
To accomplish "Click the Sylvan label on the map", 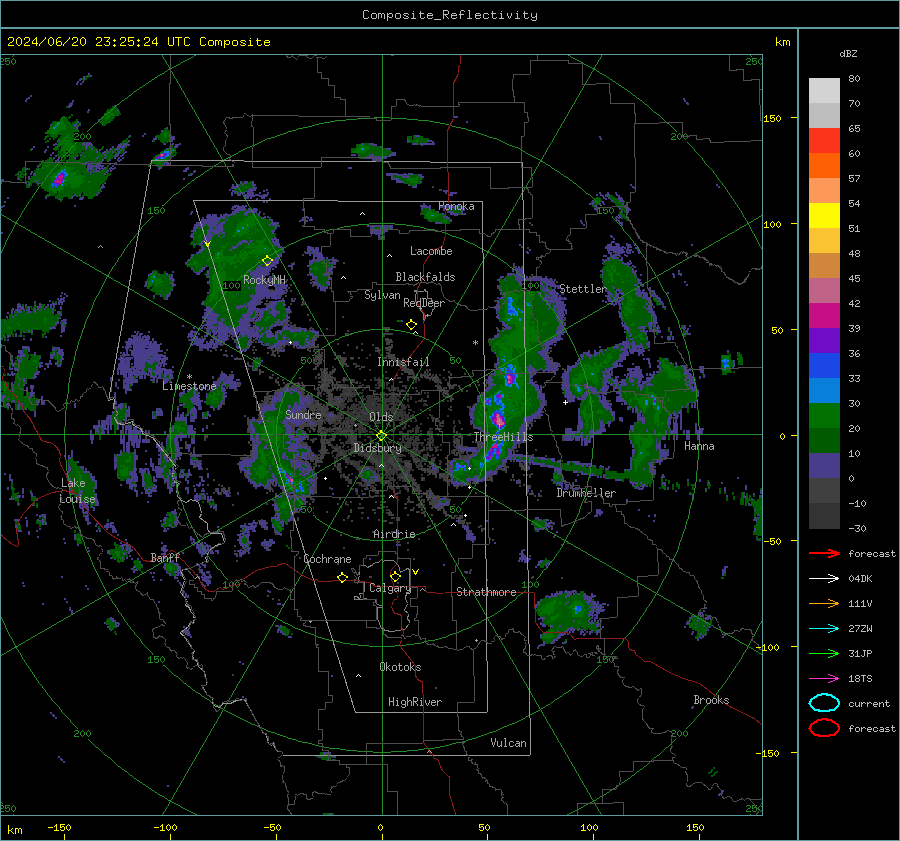I will click(x=382, y=295).
